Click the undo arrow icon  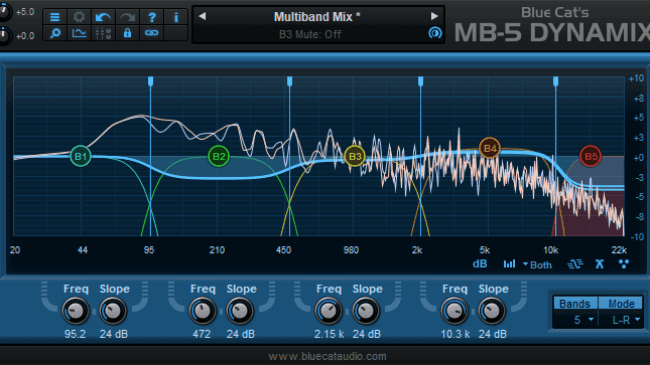(103, 17)
